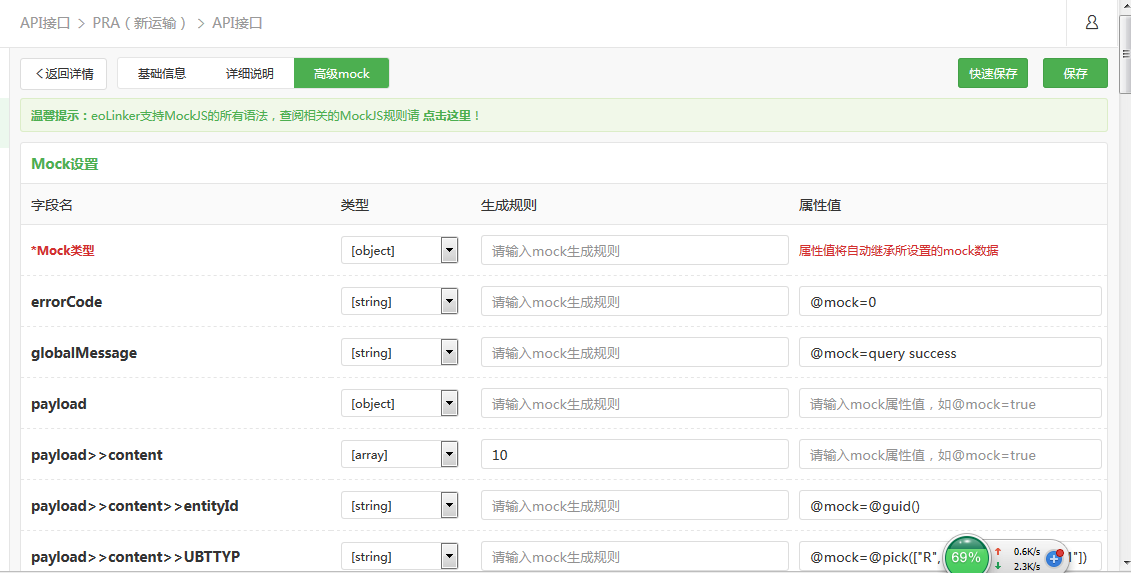Image resolution: width=1131 pixels, height=573 pixels.
Task: Open the Mock类型 type dropdown arrow
Action: pos(449,250)
